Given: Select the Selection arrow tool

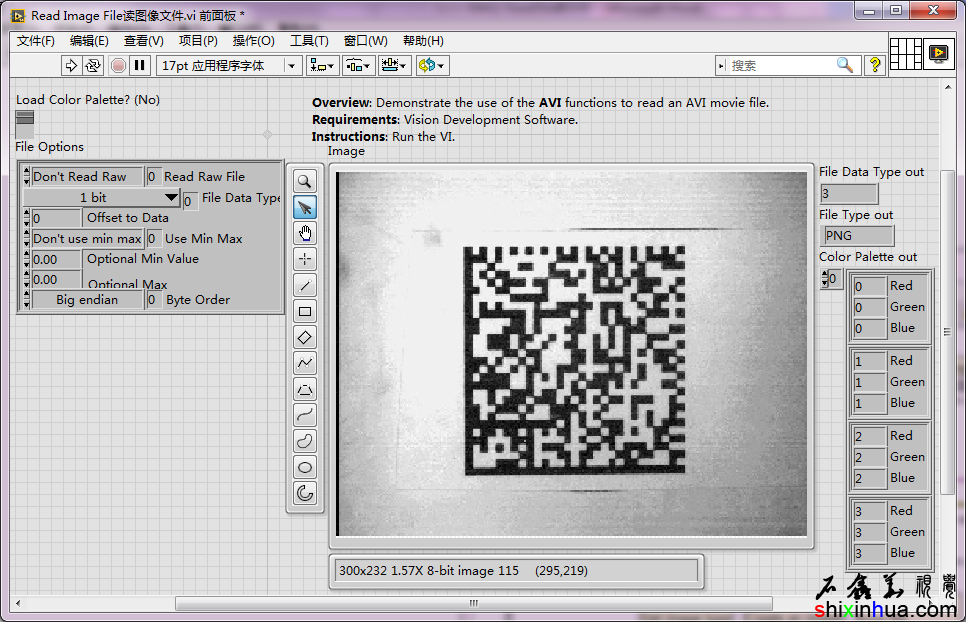Looking at the screenshot, I should pos(305,208).
